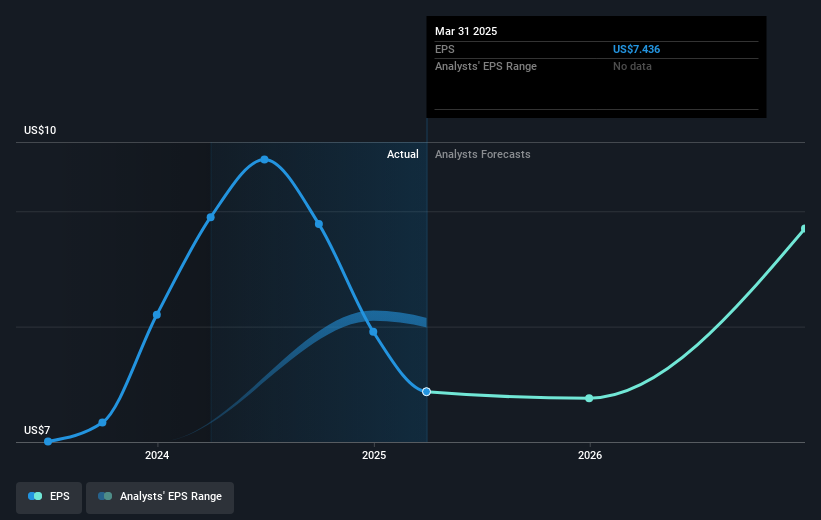Toggle the Analysts' EPS Range legend
Screen dimensions: 821x520
[x=160, y=497]
